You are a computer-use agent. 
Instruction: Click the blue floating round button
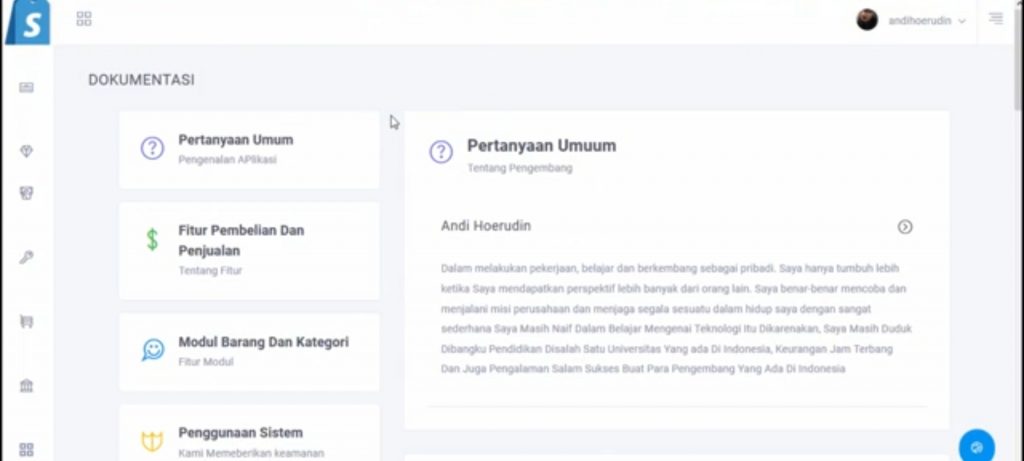tap(975, 445)
